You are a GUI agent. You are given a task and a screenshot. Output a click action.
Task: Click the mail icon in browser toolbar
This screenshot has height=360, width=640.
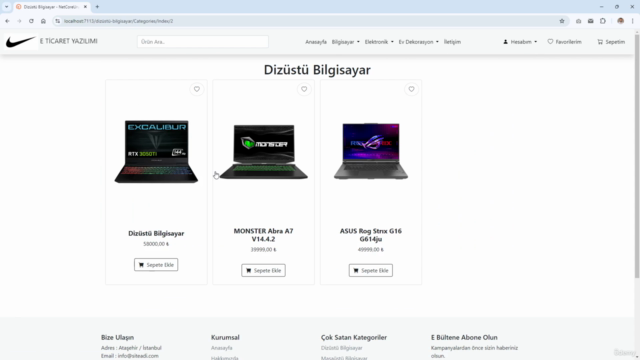coord(591,21)
